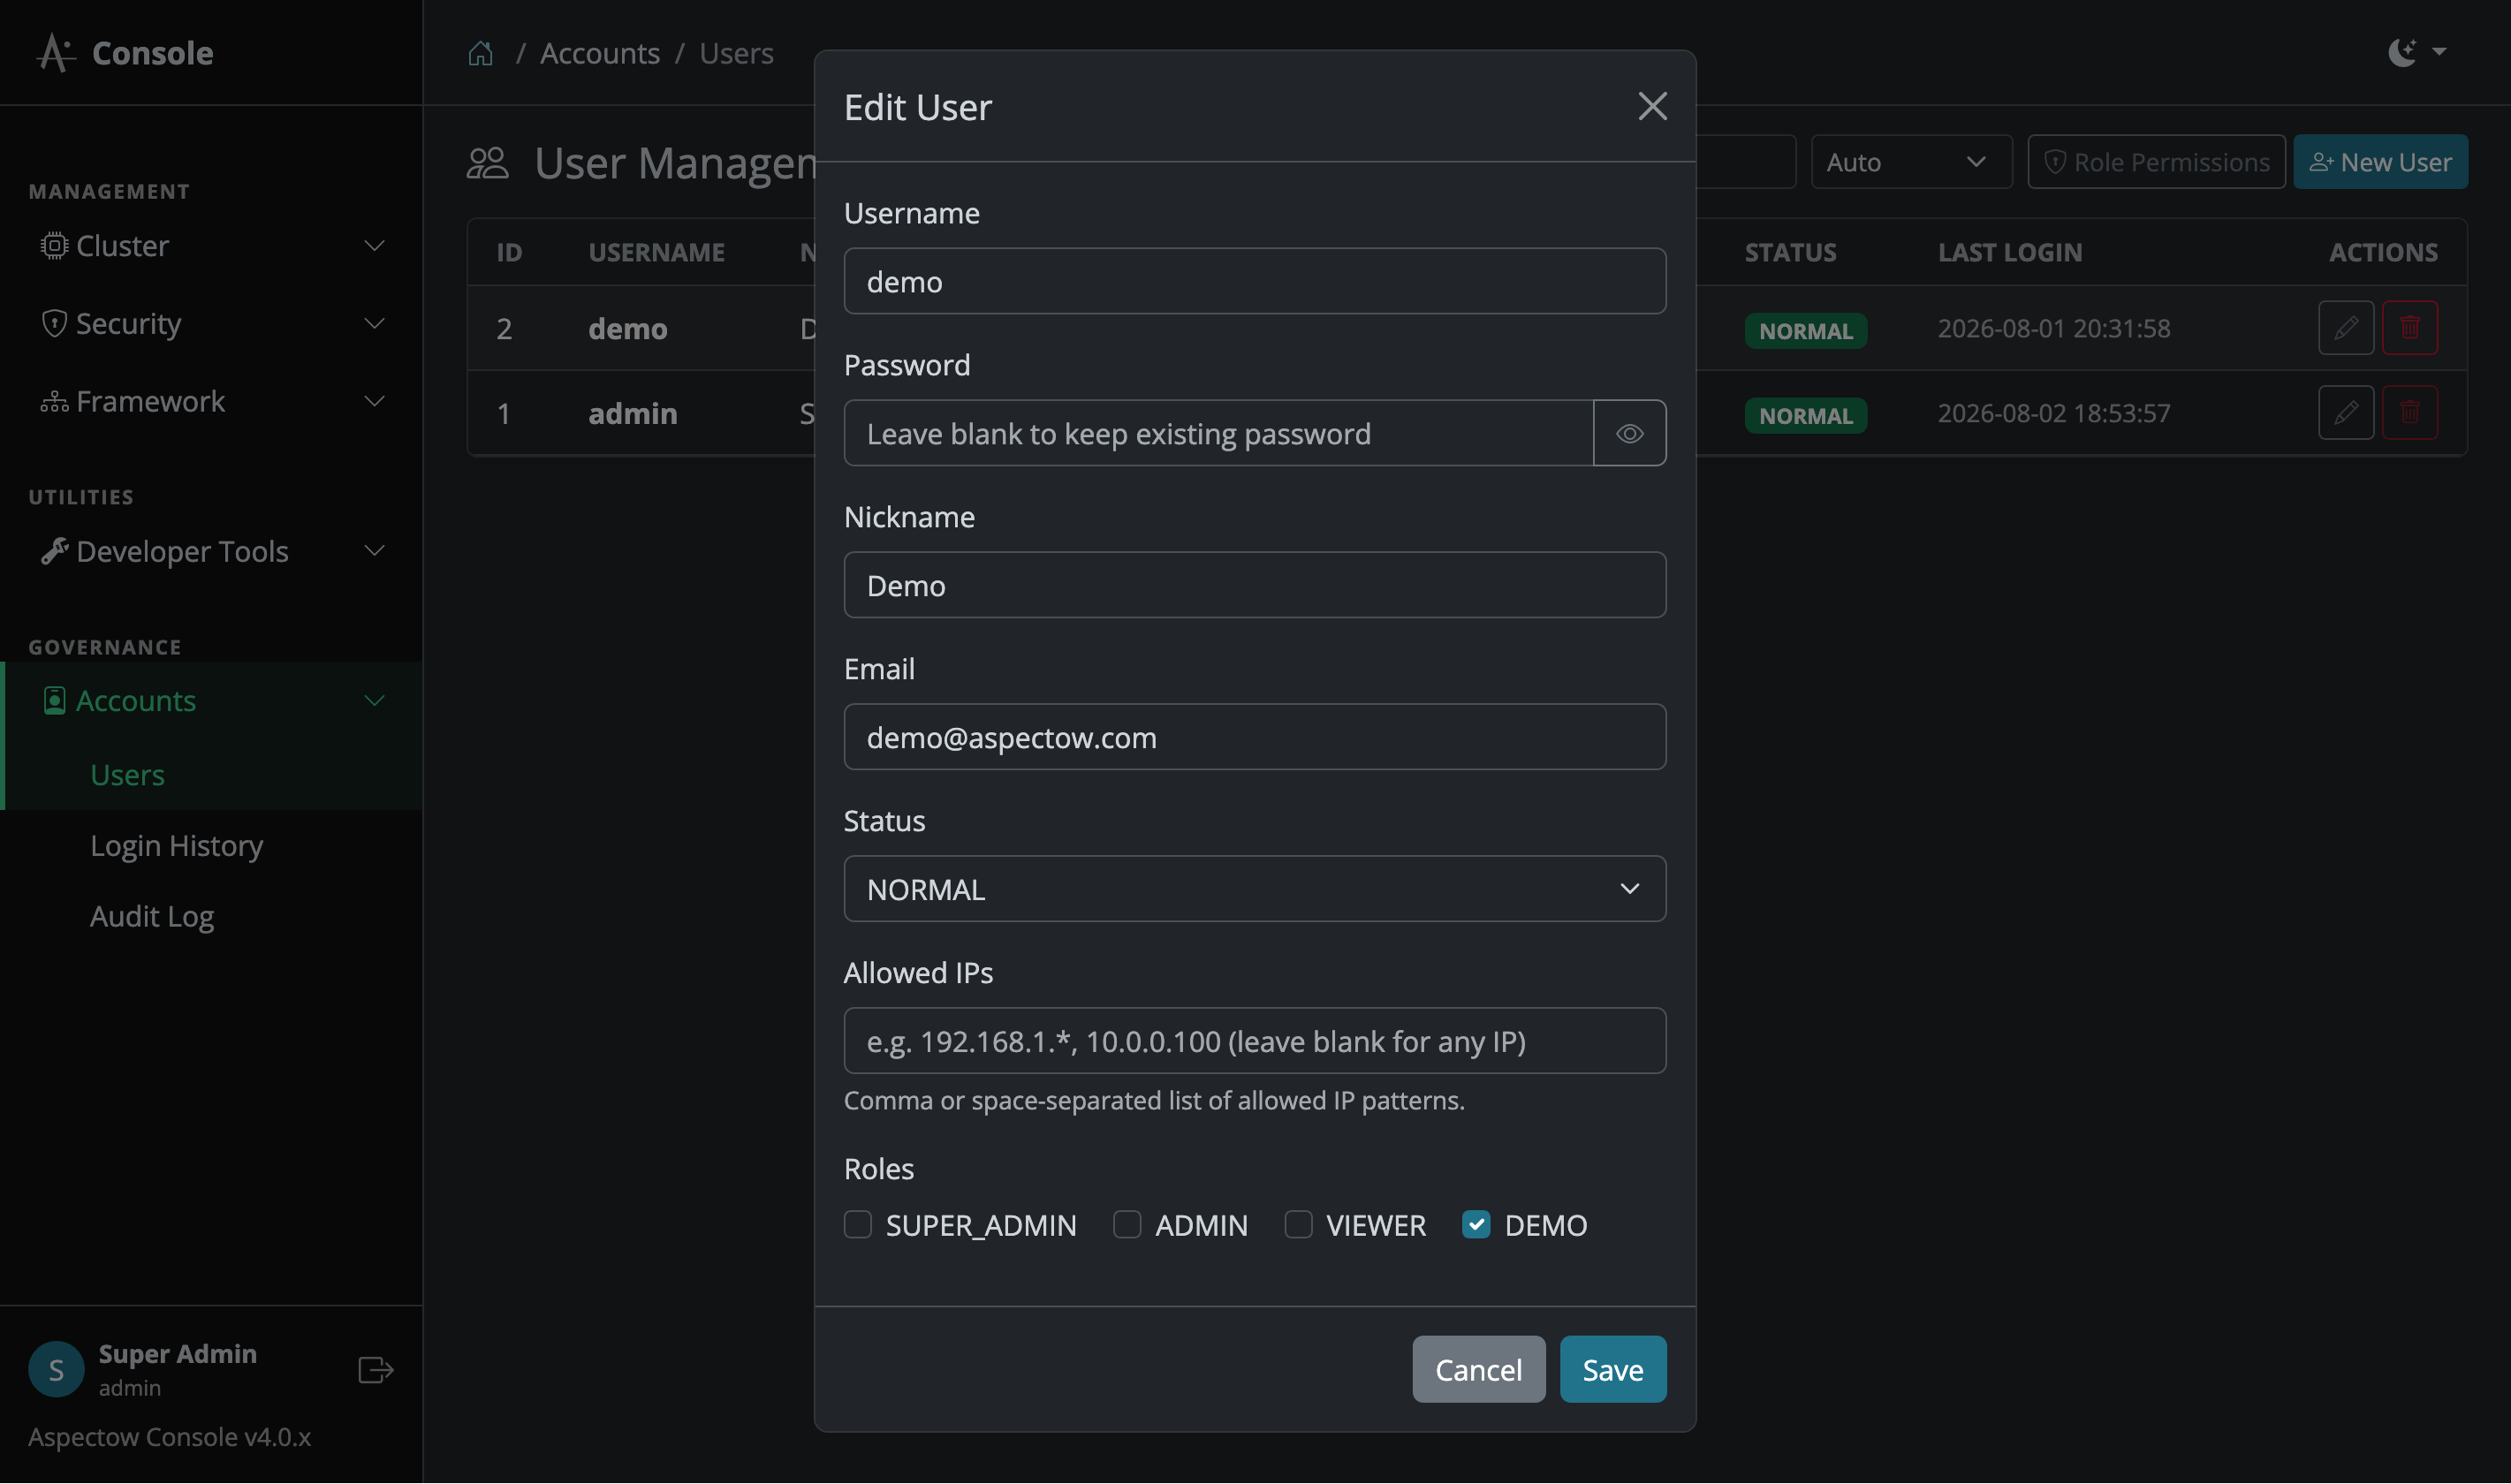Click the NORMAL status badge for demo
Image resolution: width=2511 pixels, height=1484 pixels.
(x=1805, y=331)
